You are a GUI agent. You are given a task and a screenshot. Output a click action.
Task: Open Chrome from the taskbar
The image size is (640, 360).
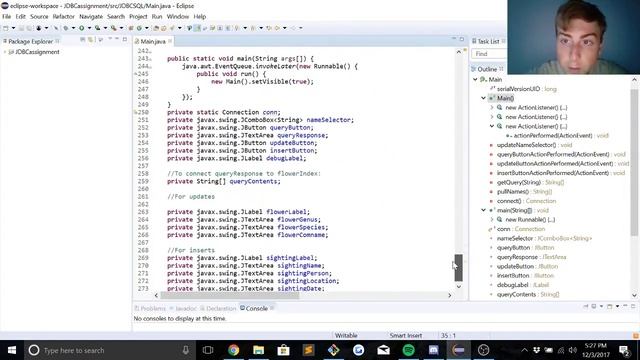[233, 350]
